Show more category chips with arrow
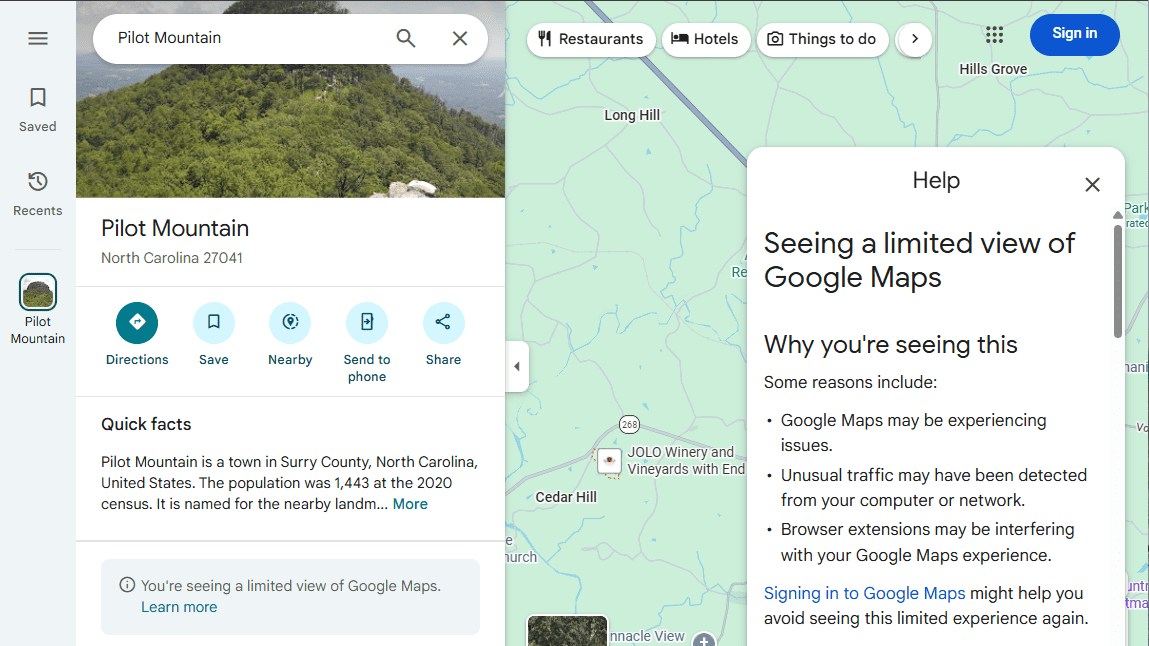This screenshot has width=1149, height=646. click(914, 40)
